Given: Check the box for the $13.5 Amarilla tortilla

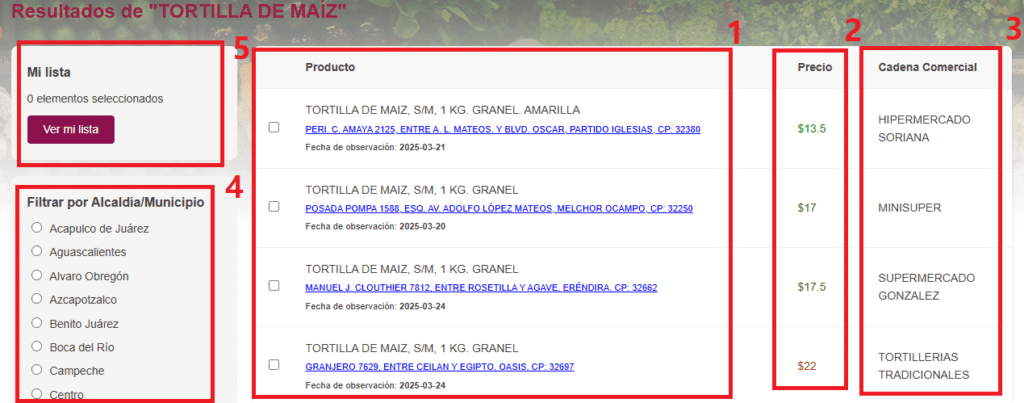Looking at the screenshot, I should [274, 128].
